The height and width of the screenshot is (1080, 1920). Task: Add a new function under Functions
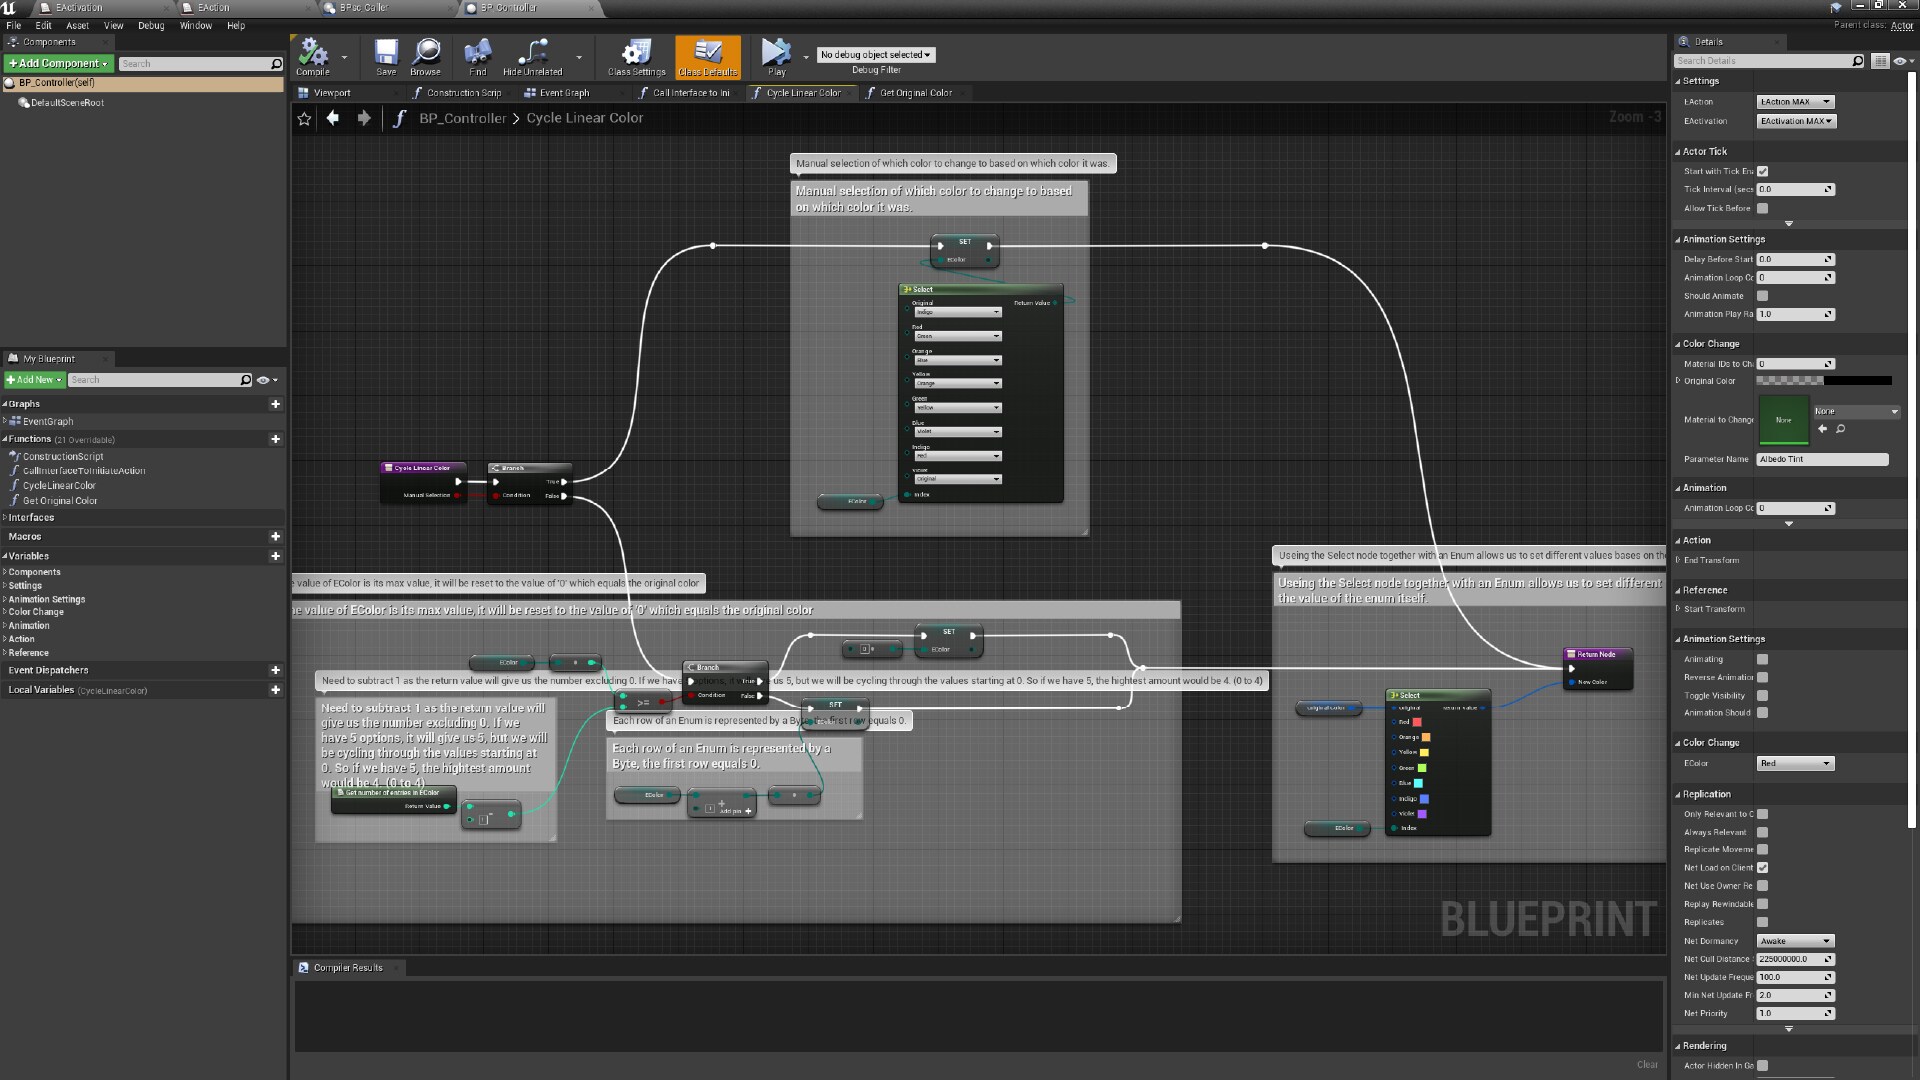pos(277,439)
